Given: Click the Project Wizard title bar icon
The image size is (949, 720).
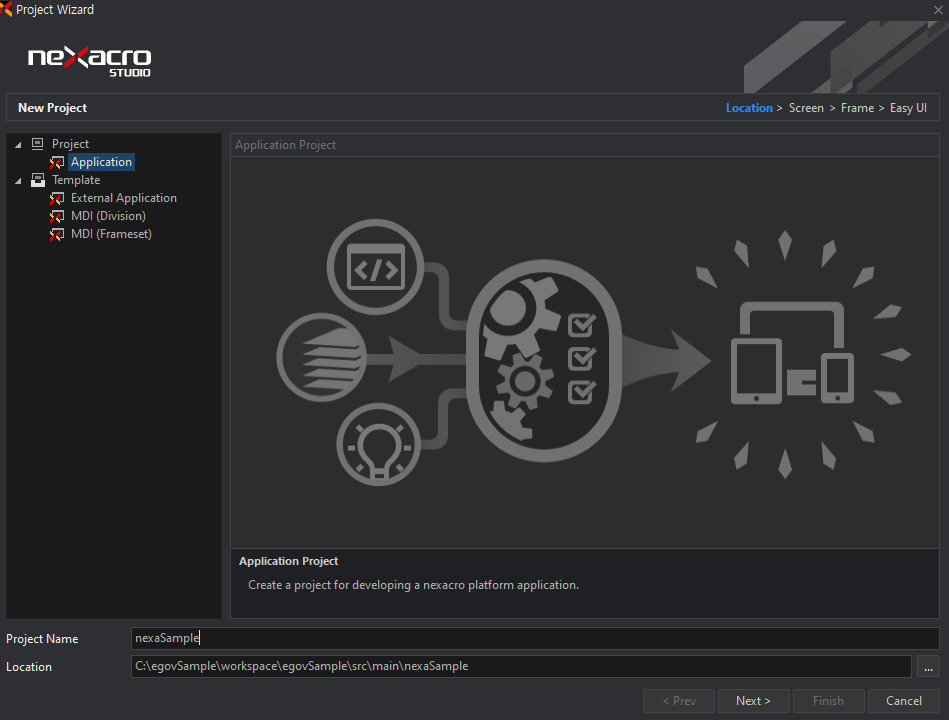Looking at the screenshot, I should (6, 8).
